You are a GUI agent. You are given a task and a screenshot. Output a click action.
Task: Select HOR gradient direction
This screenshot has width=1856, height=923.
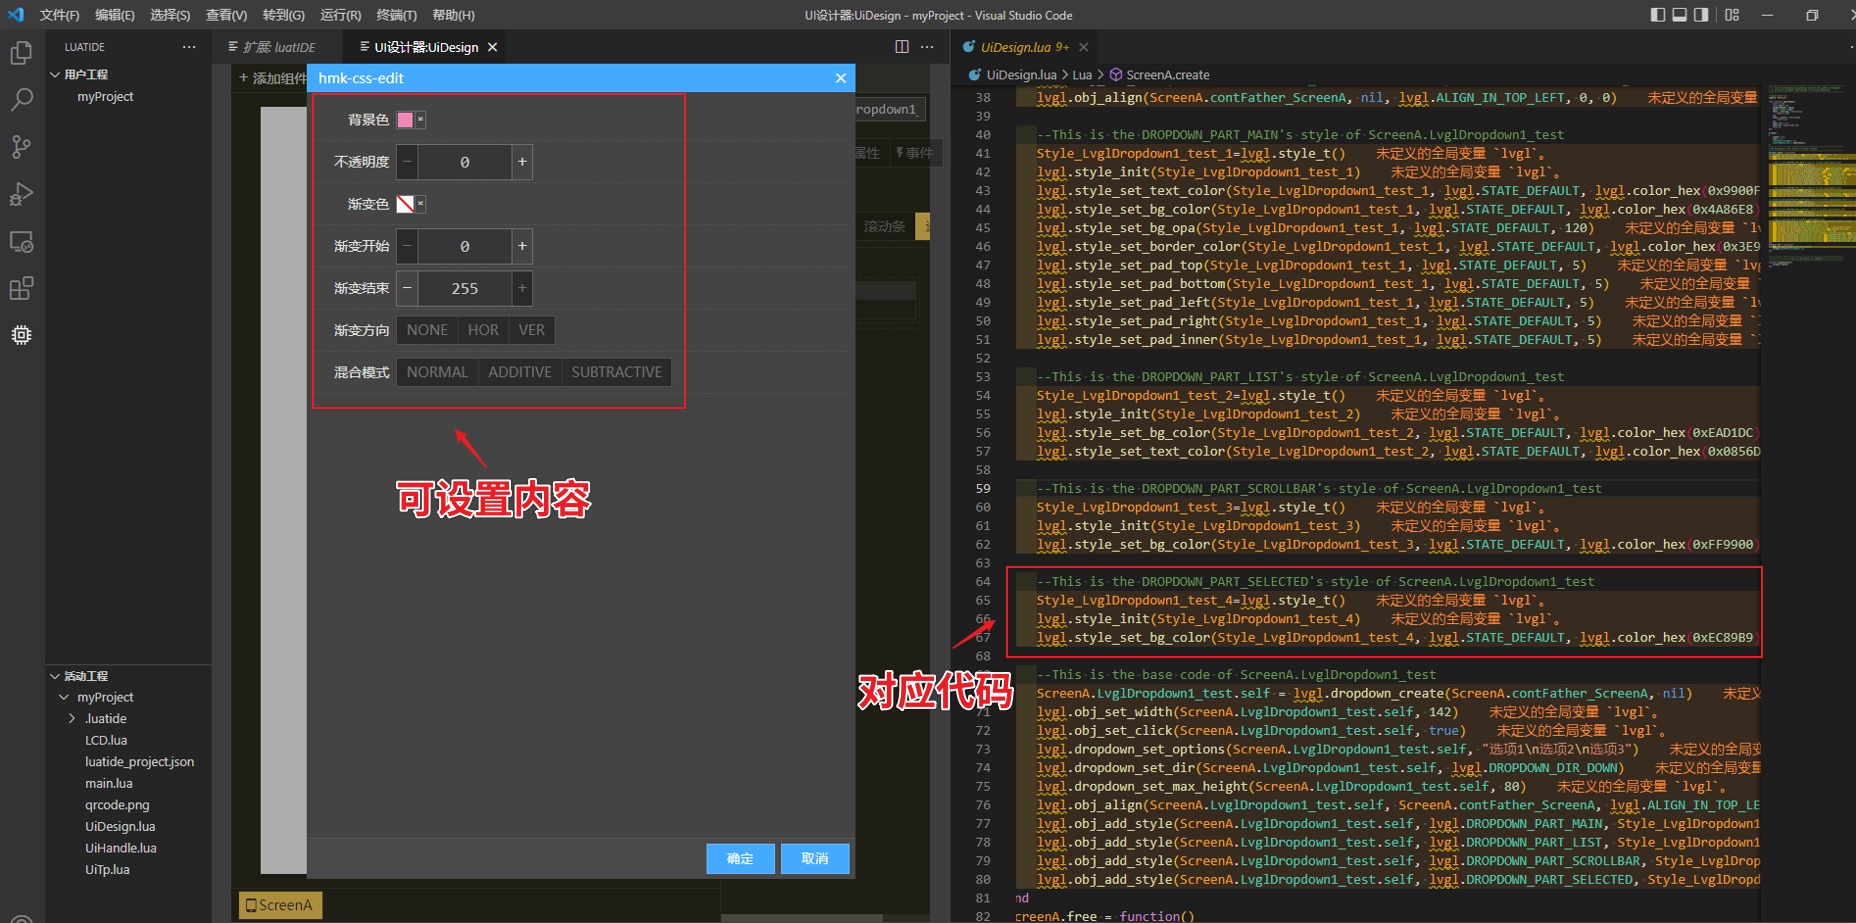pyautogui.click(x=483, y=330)
